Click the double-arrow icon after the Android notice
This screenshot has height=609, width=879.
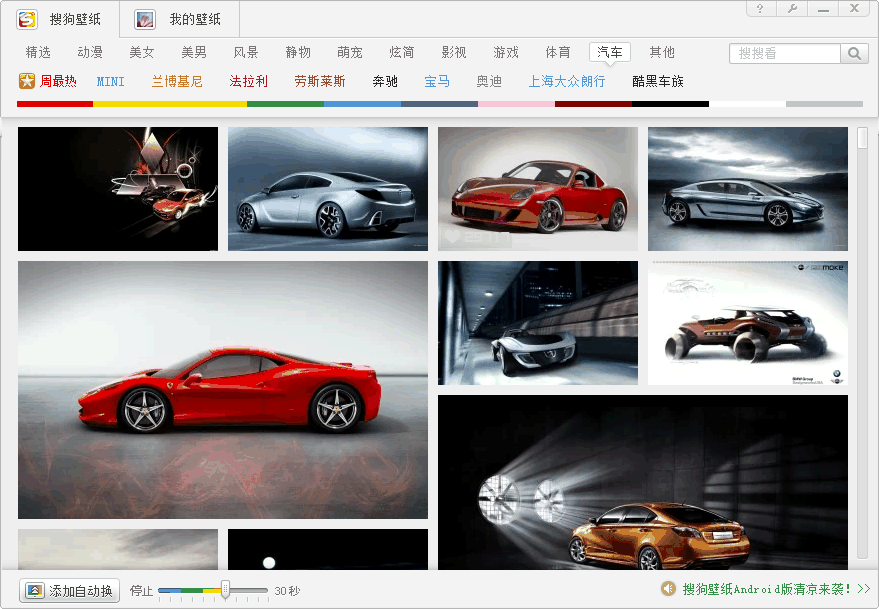[864, 589]
